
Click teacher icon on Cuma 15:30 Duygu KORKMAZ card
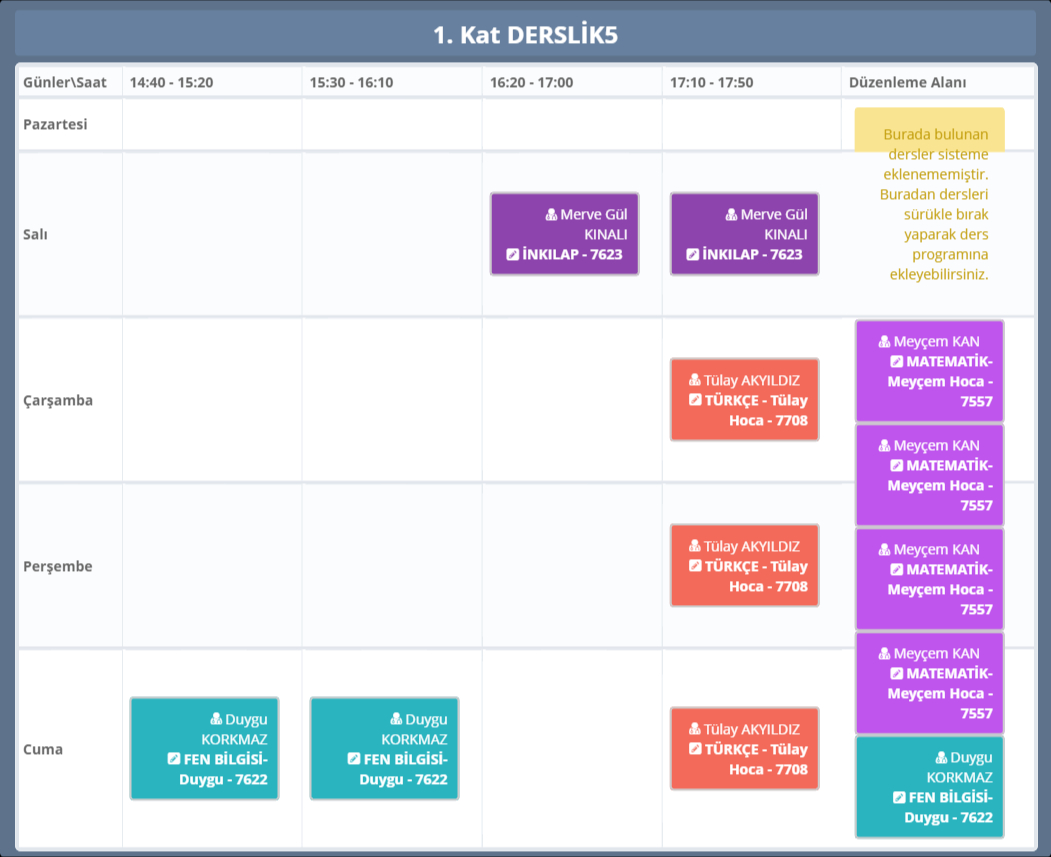(396, 719)
